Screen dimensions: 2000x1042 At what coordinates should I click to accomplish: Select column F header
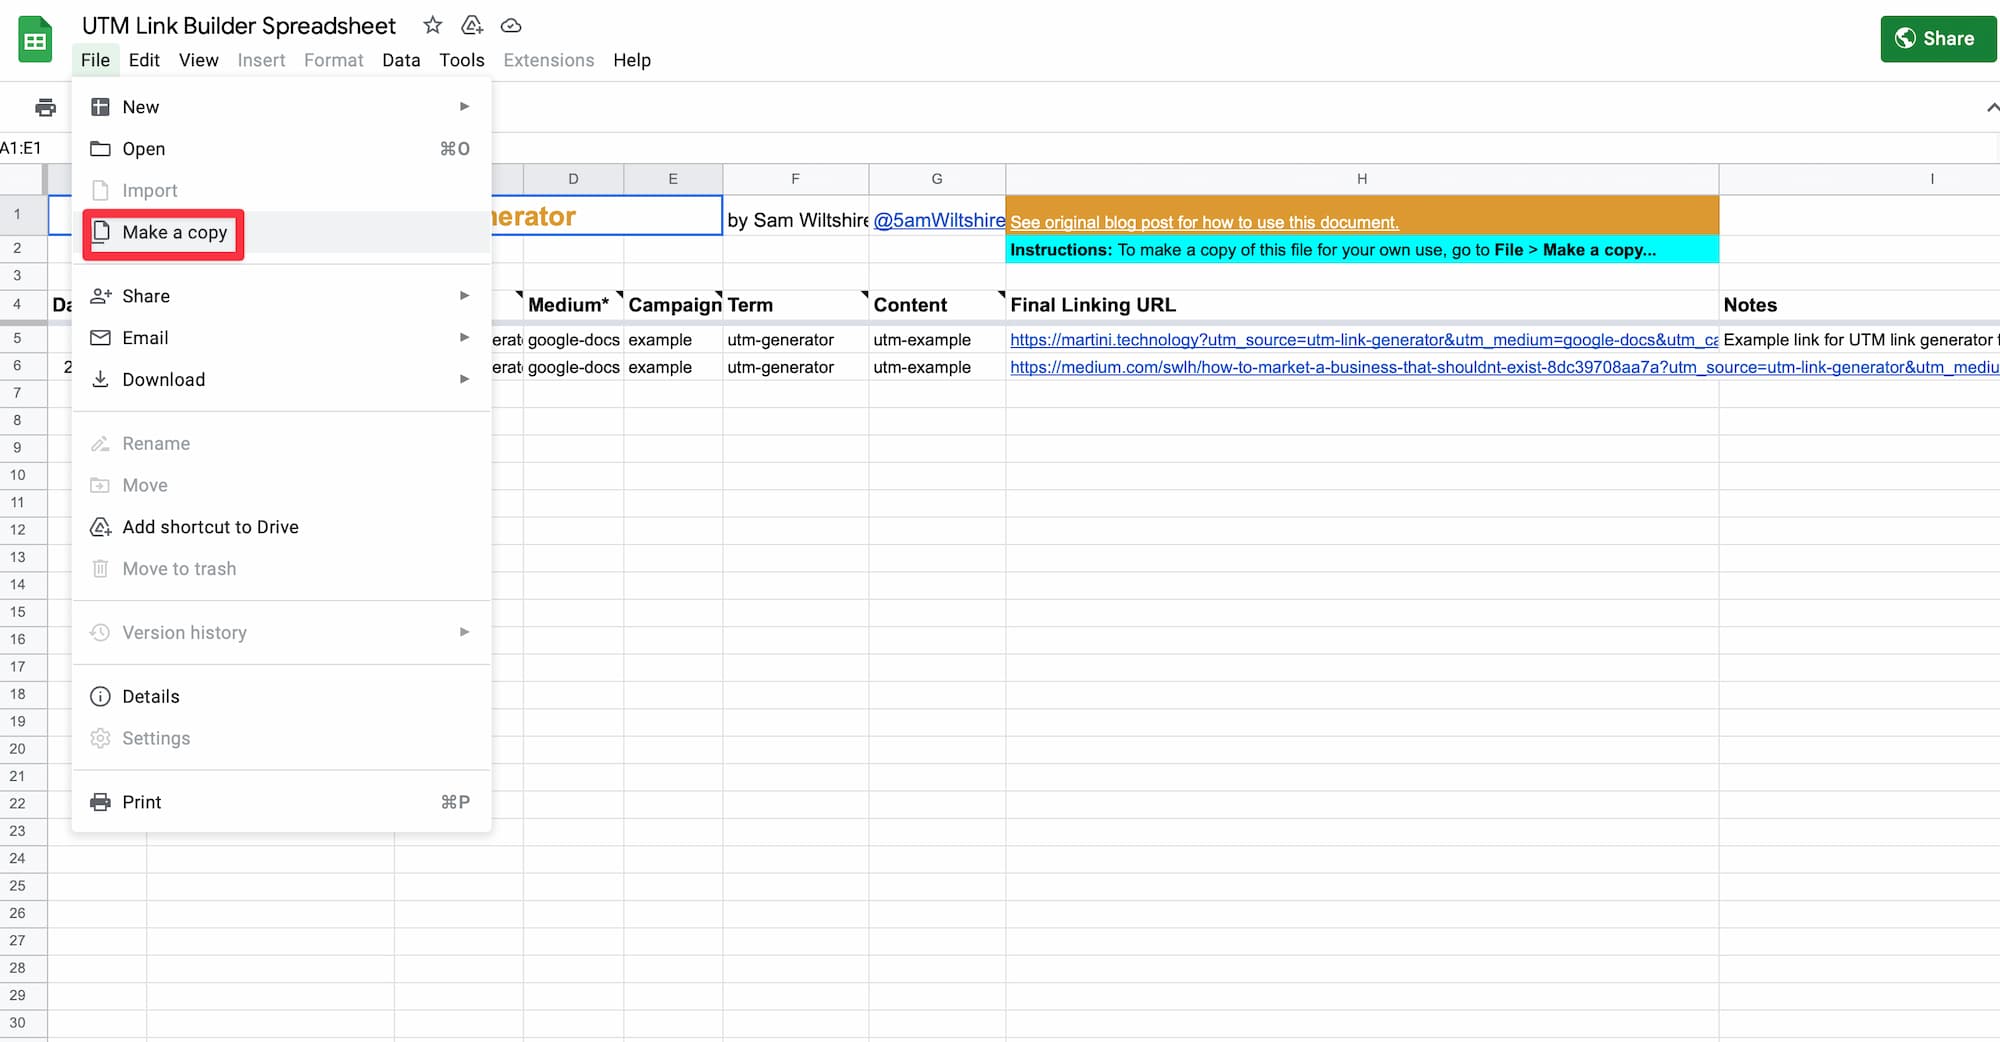pyautogui.click(x=795, y=179)
